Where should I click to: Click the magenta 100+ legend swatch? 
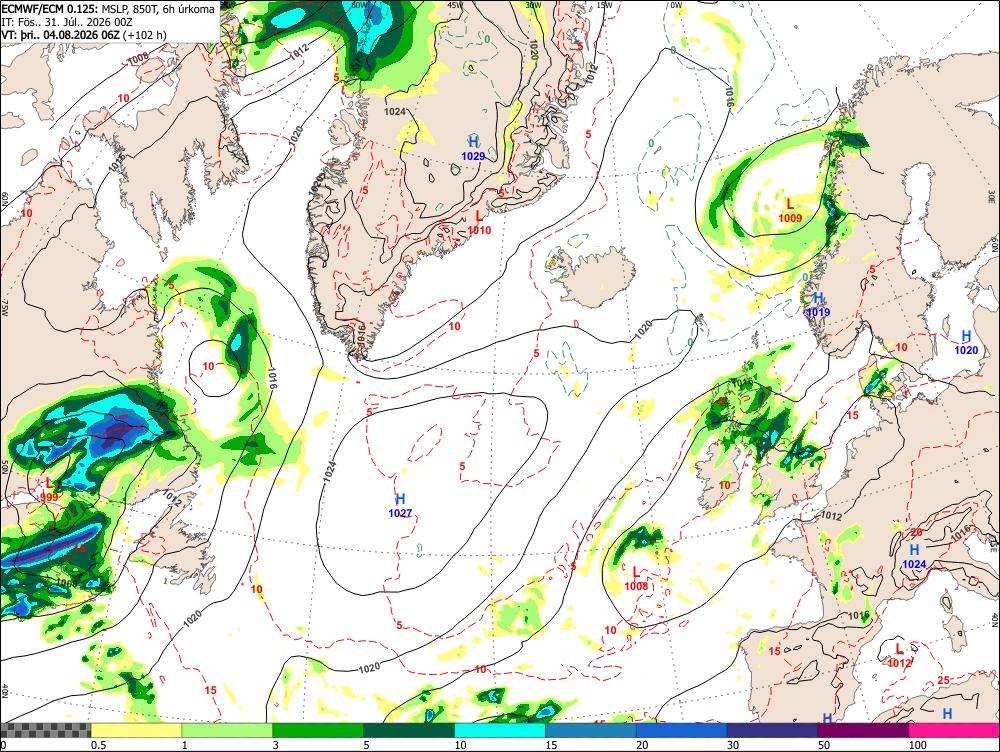pyautogui.click(x=954, y=730)
